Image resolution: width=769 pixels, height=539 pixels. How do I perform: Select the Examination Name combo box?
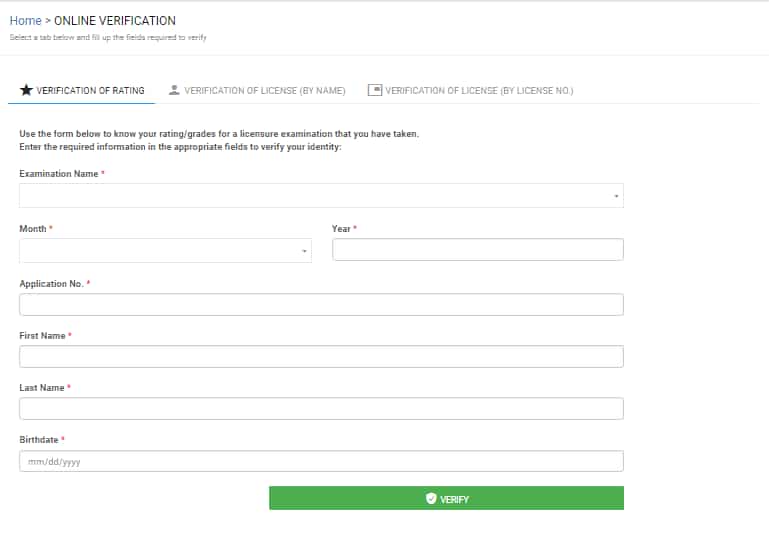coord(321,196)
